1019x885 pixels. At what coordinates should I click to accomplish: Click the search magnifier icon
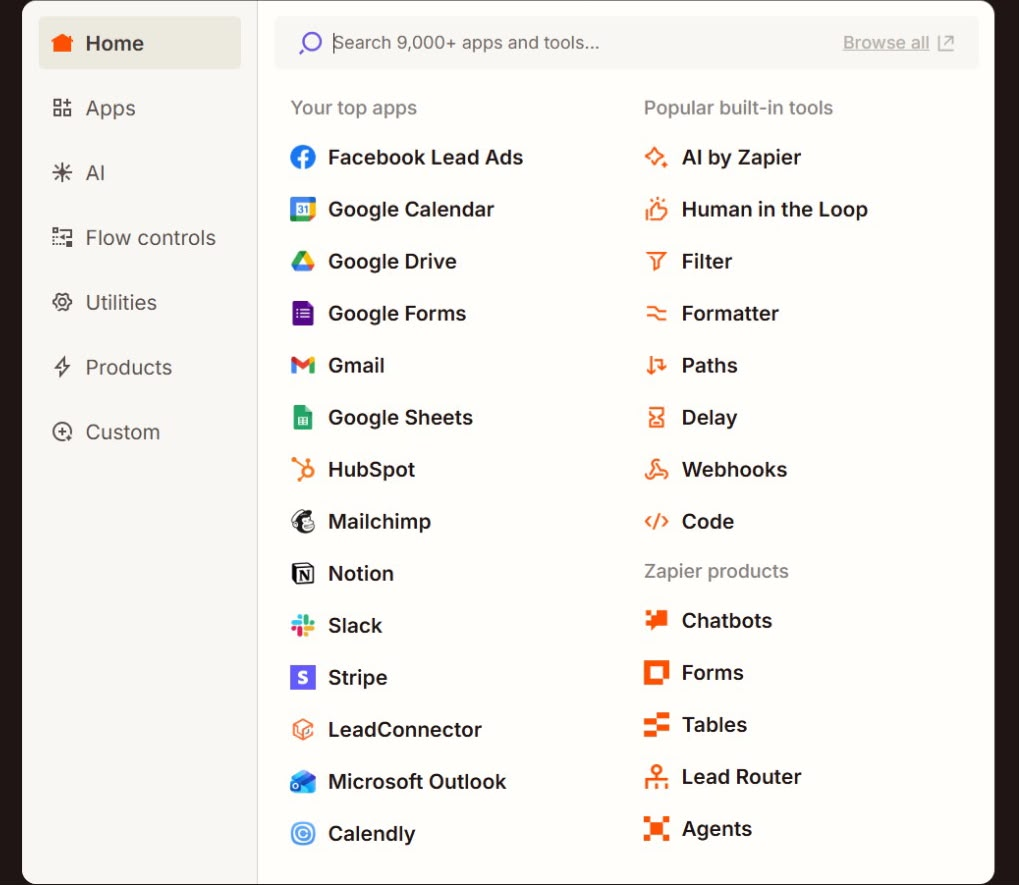point(311,43)
